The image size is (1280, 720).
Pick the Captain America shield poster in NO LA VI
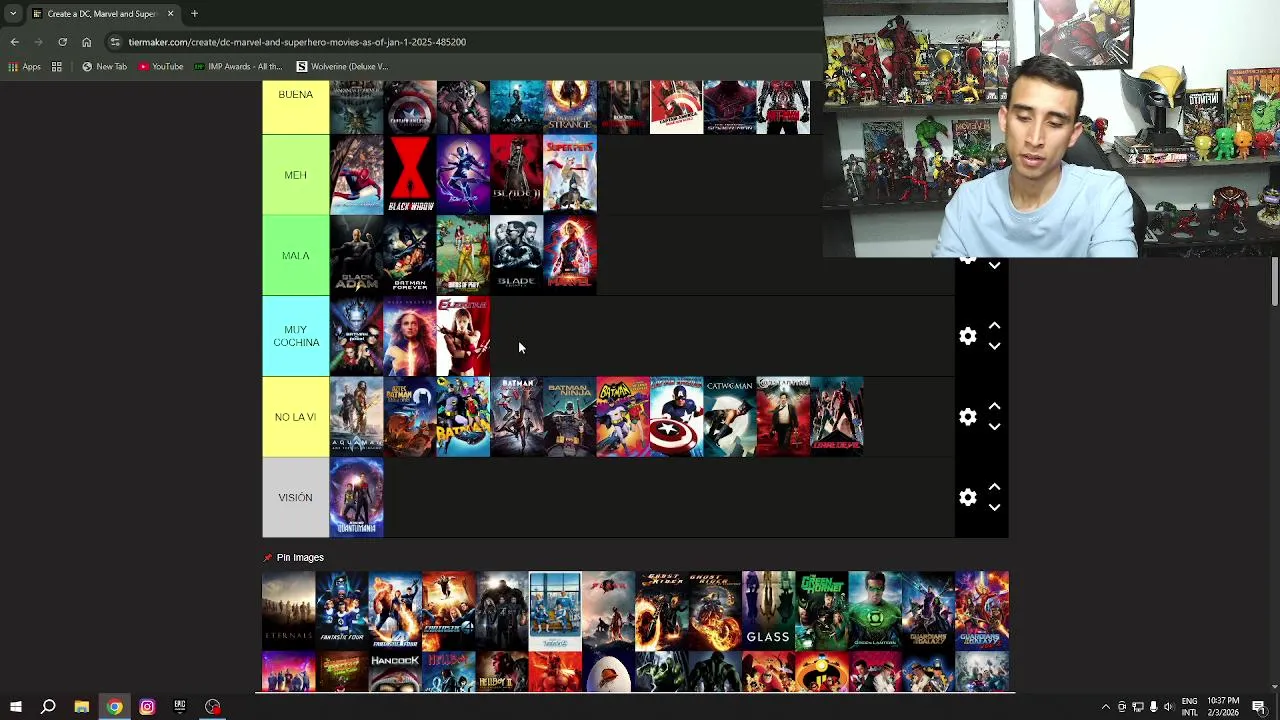(x=676, y=417)
